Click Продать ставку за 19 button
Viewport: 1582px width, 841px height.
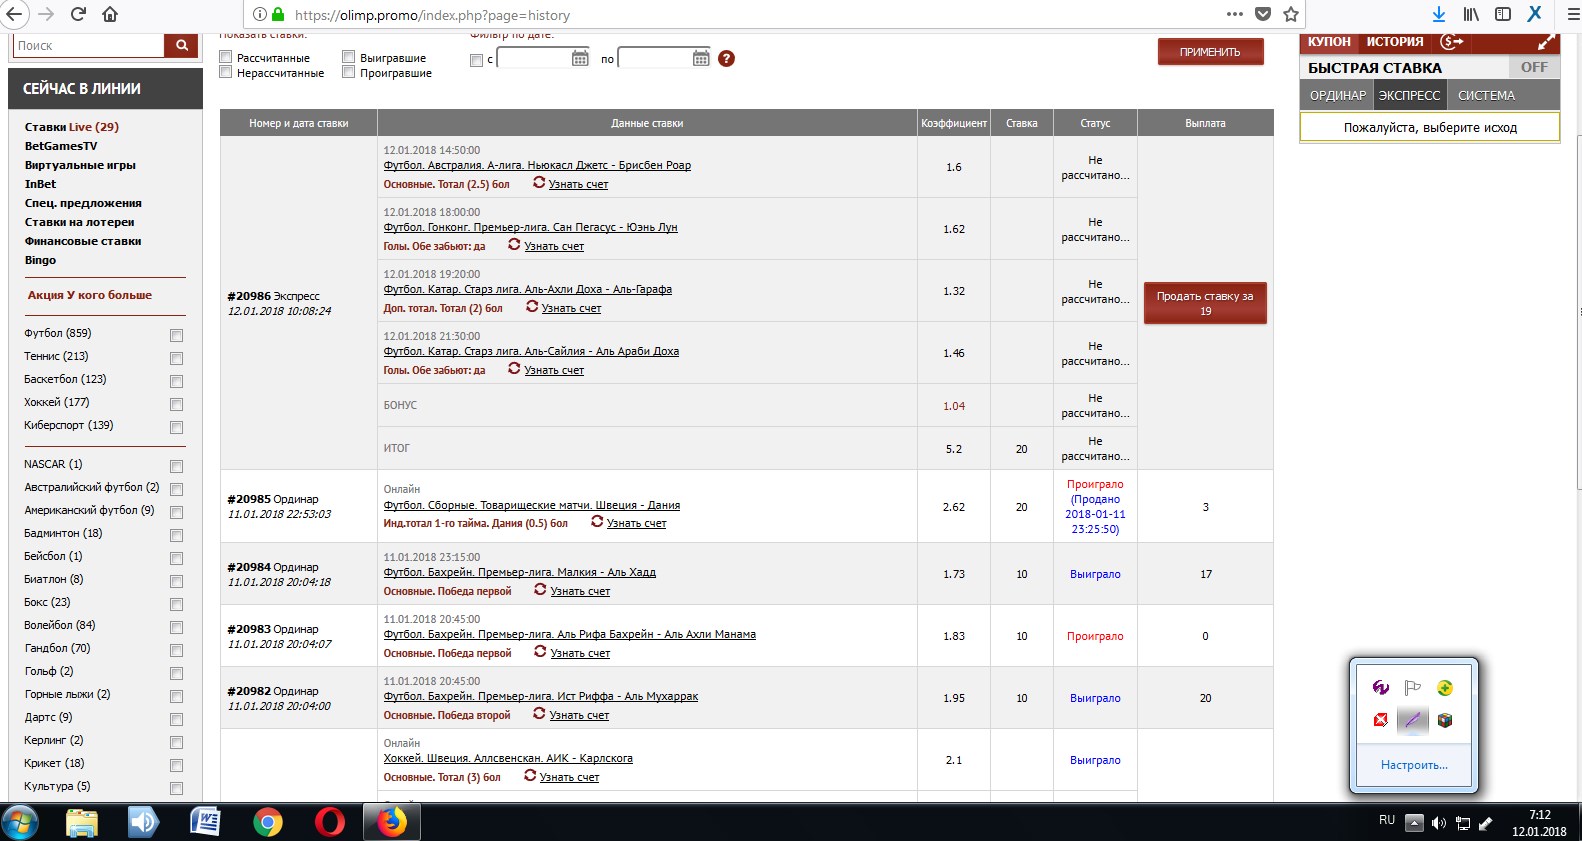click(1205, 303)
